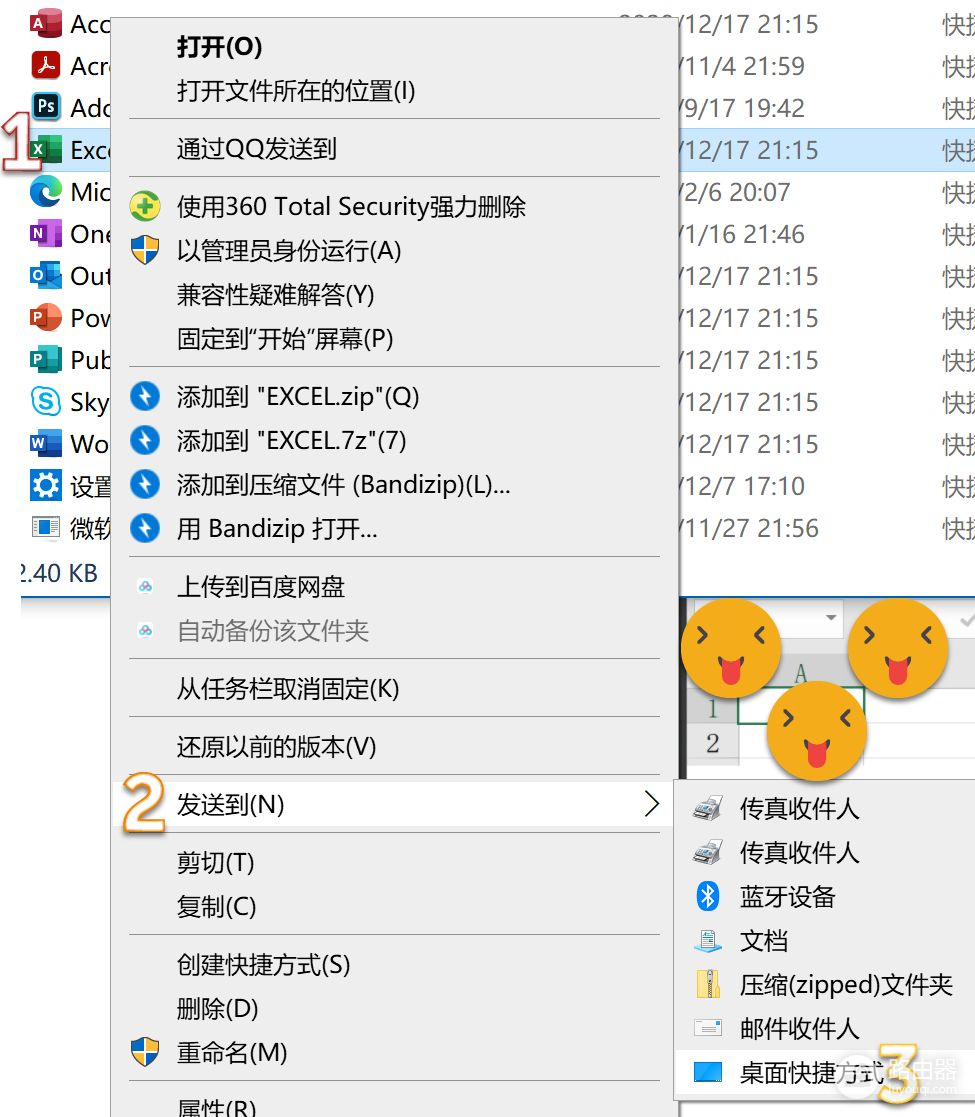
Task: Click the 360 Total Security green icon
Action: [x=145, y=207]
